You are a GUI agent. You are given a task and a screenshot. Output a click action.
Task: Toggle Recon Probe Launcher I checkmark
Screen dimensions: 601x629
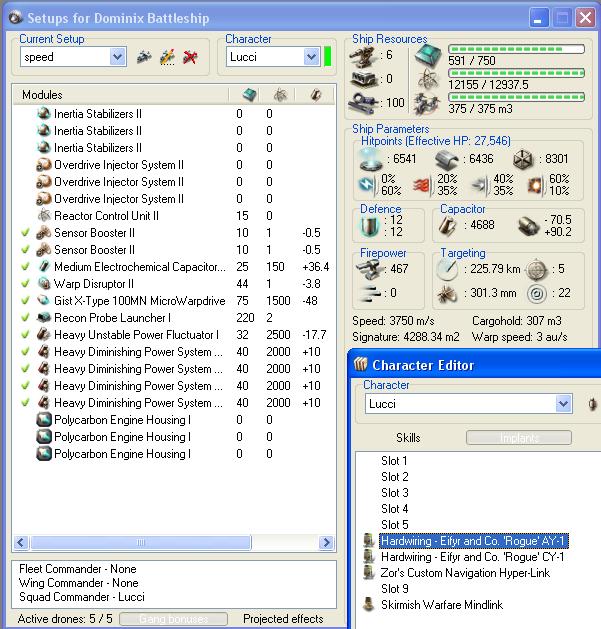tap(25, 318)
